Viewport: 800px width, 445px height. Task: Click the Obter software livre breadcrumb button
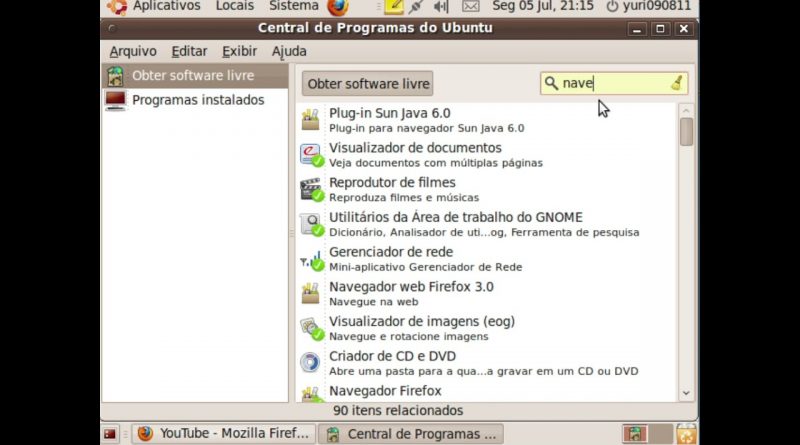click(367, 84)
